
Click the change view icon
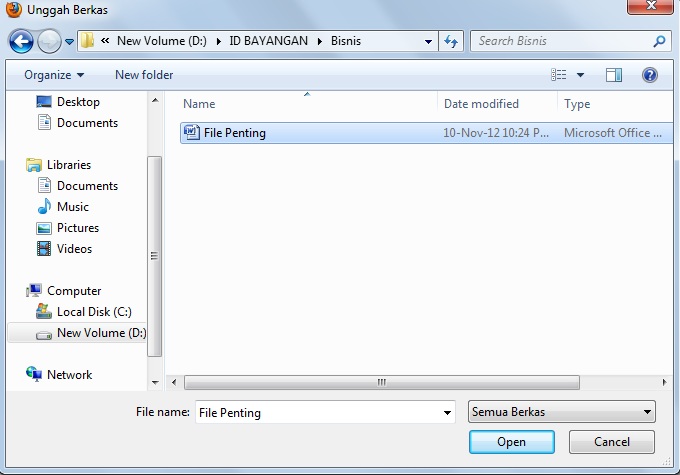tap(558, 75)
